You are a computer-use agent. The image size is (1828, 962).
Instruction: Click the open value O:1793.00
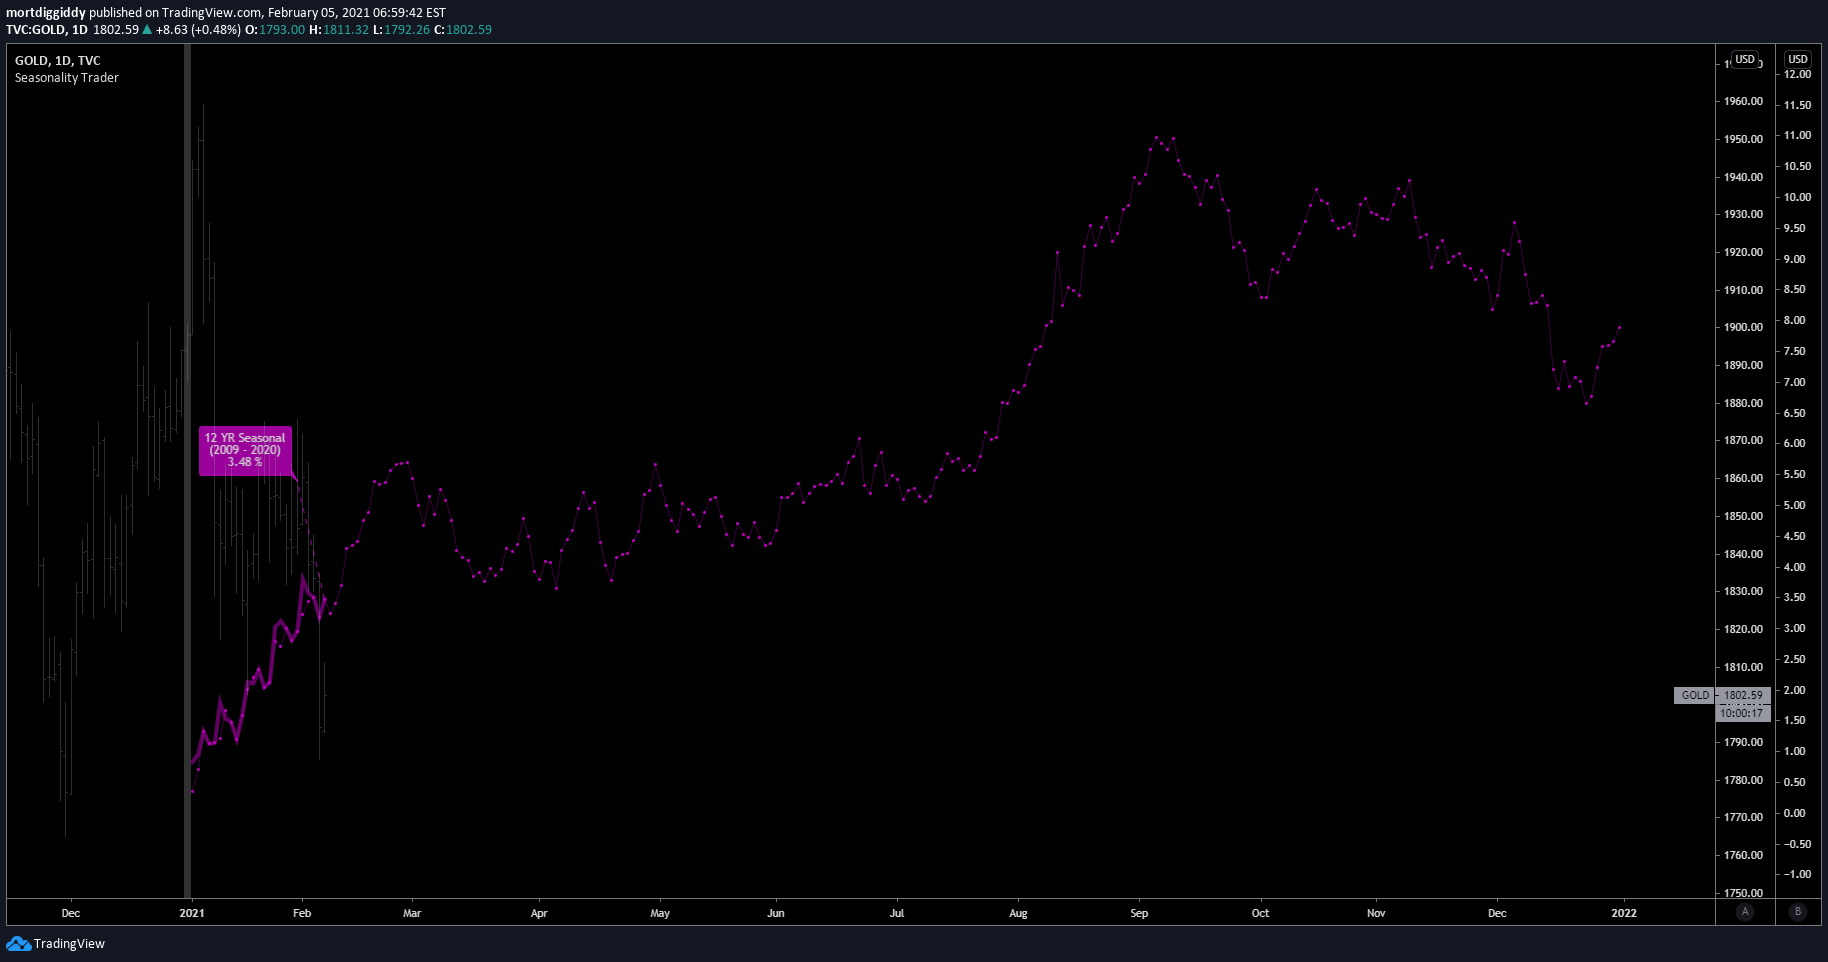coord(275,30)
